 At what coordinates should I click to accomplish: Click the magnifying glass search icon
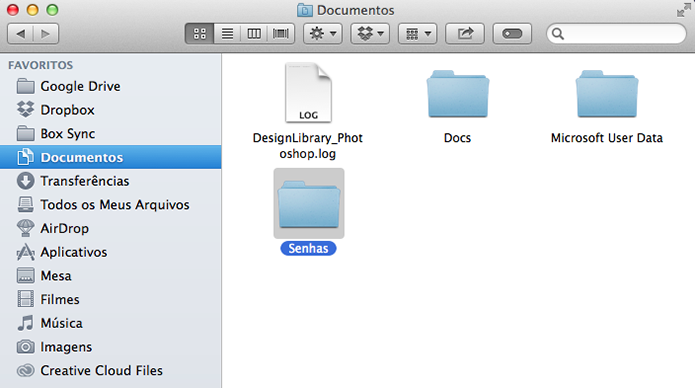point(558,34)
